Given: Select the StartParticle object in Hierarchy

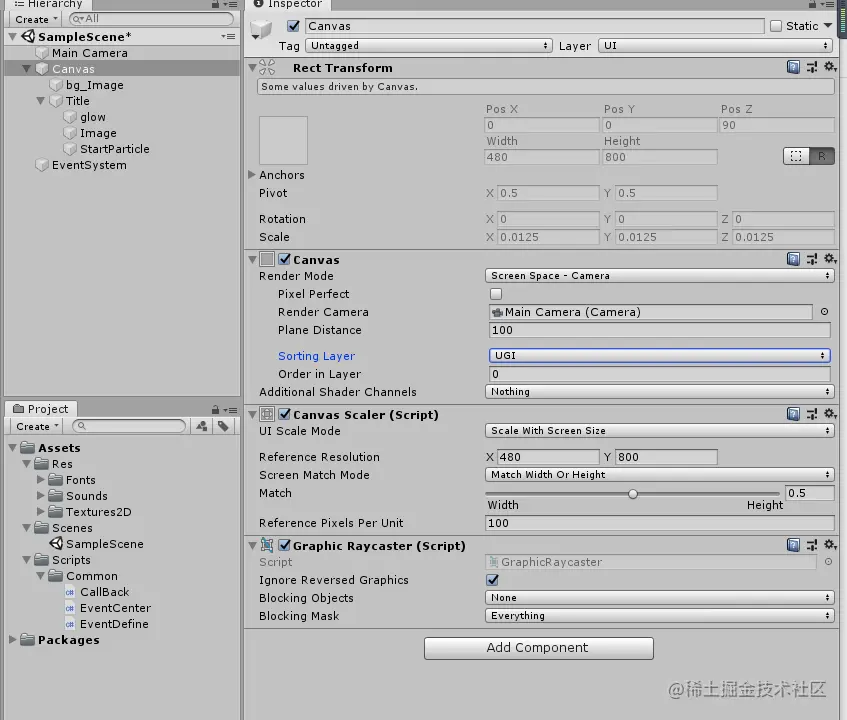Looking at the screenshot, I should (115, 149).
